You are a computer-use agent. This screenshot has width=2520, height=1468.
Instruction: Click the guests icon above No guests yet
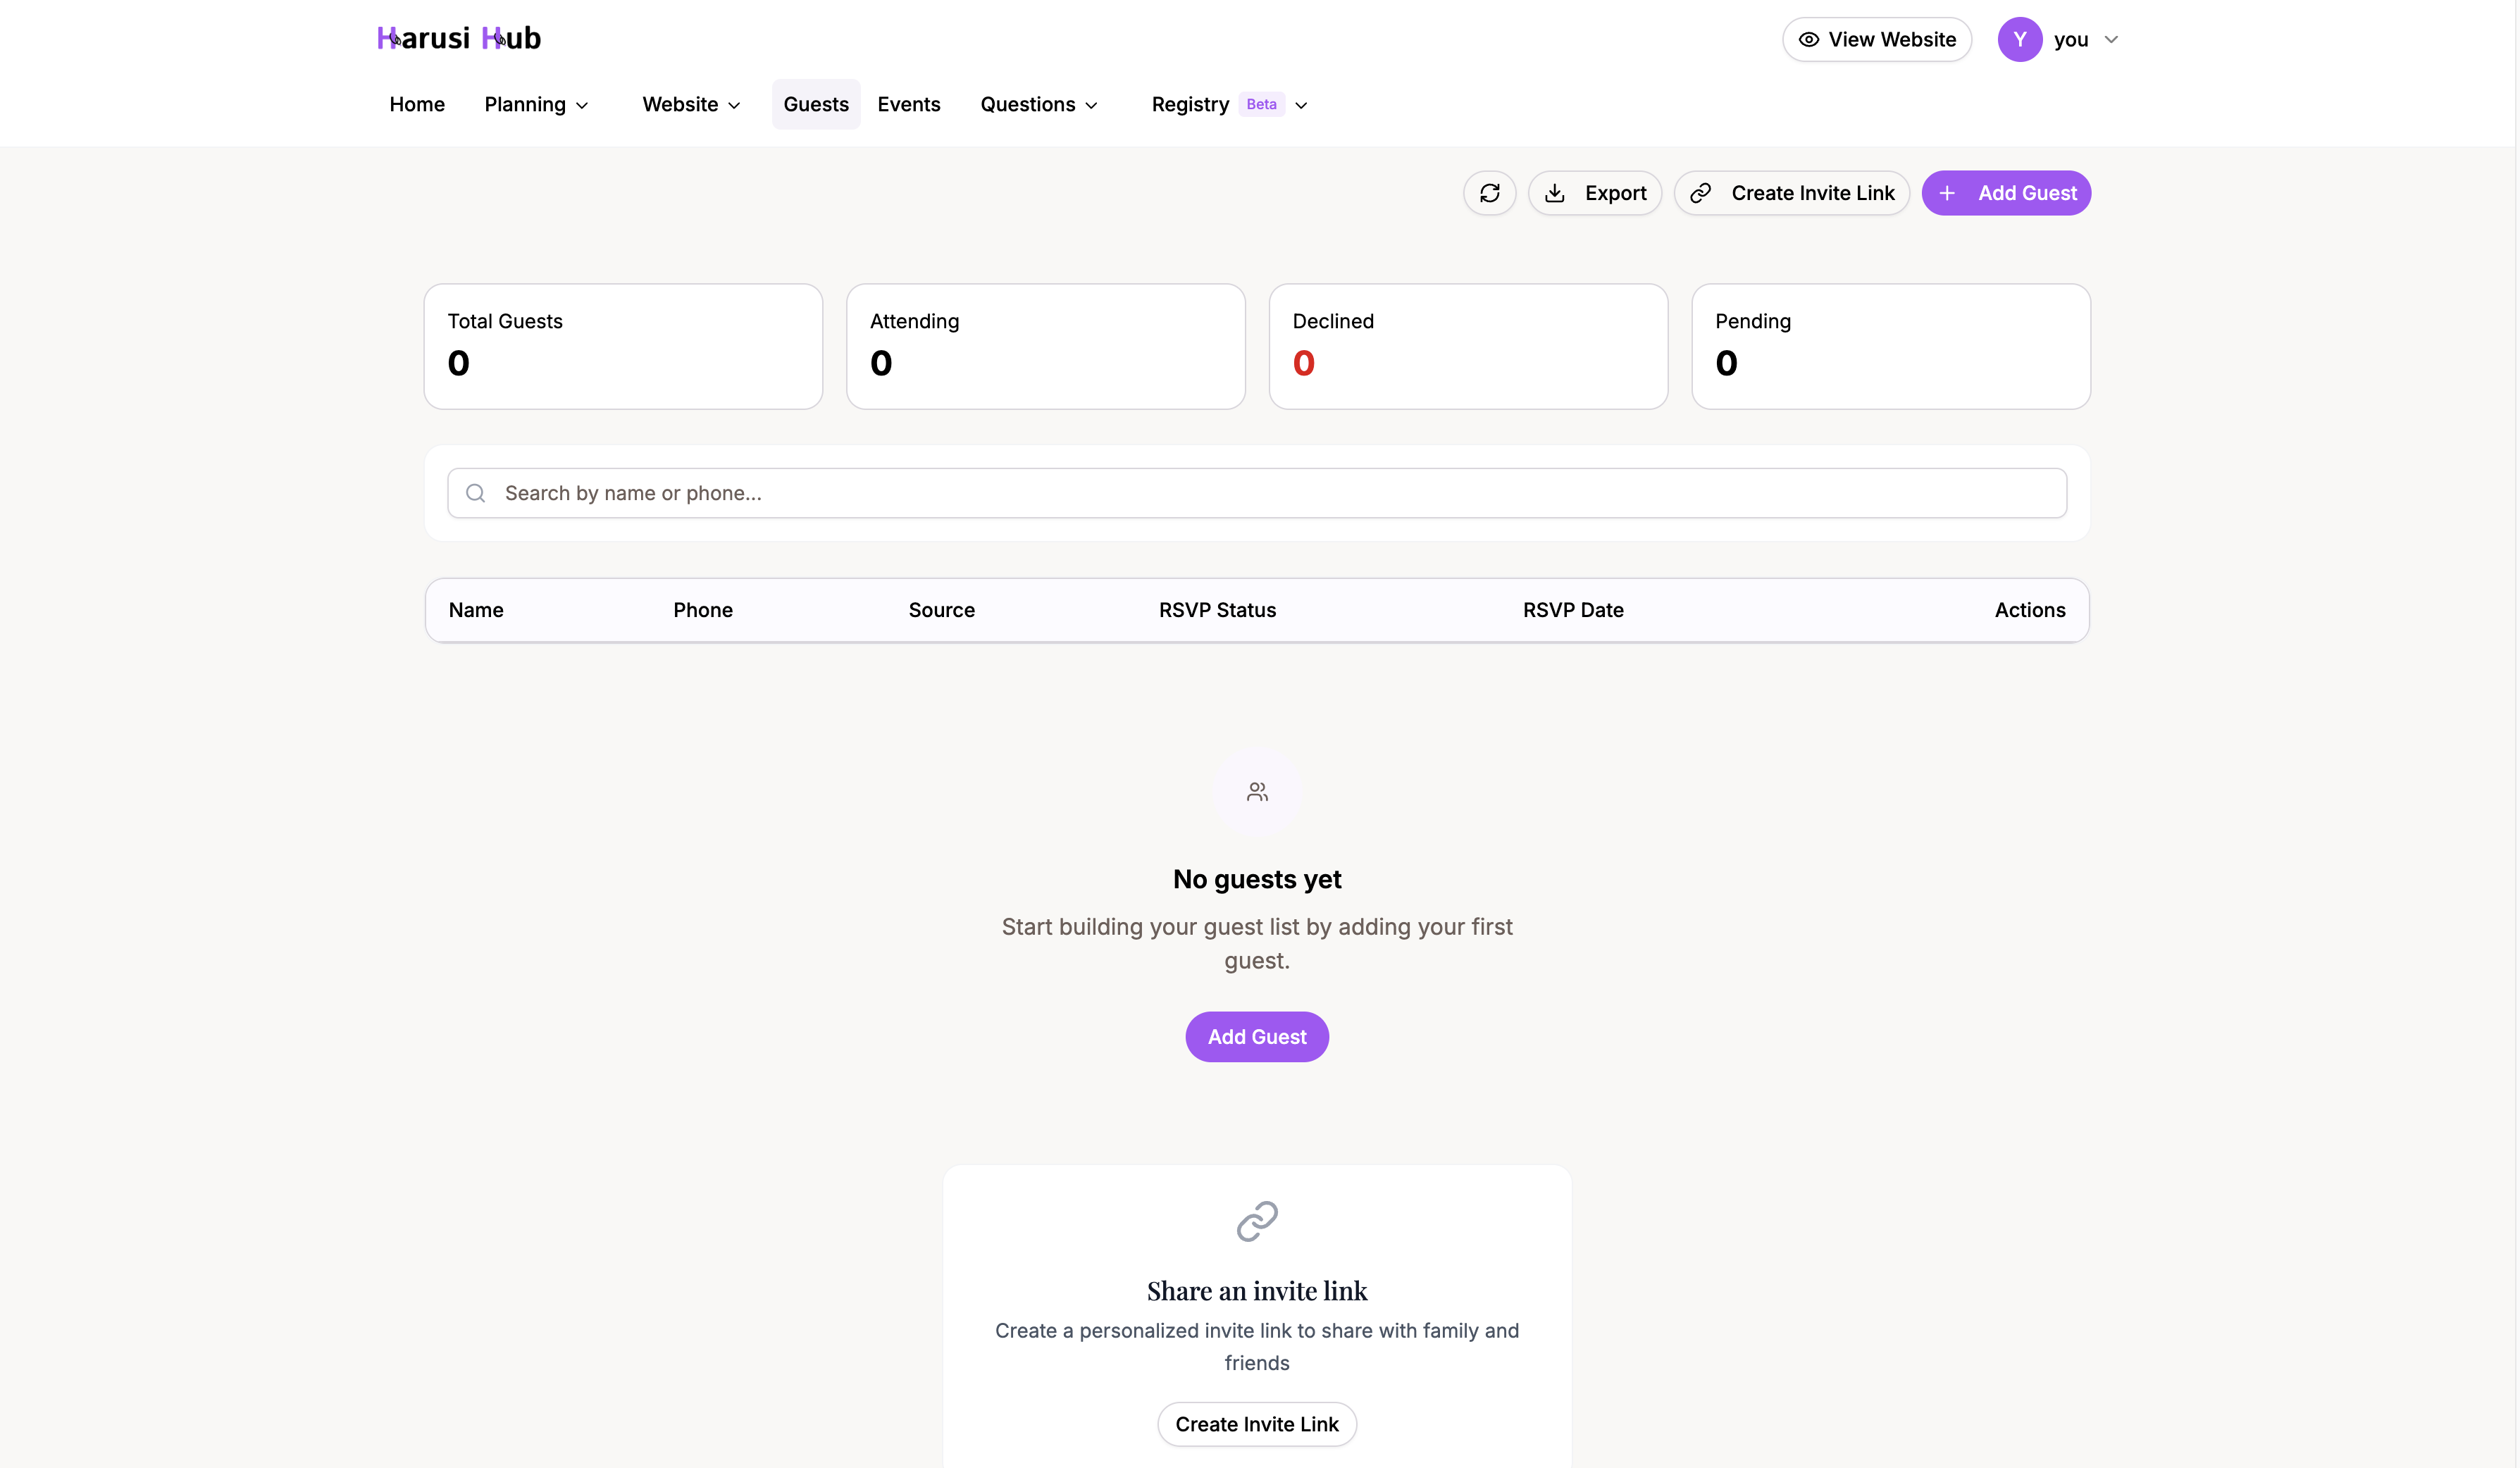(x=1256, y=791)
